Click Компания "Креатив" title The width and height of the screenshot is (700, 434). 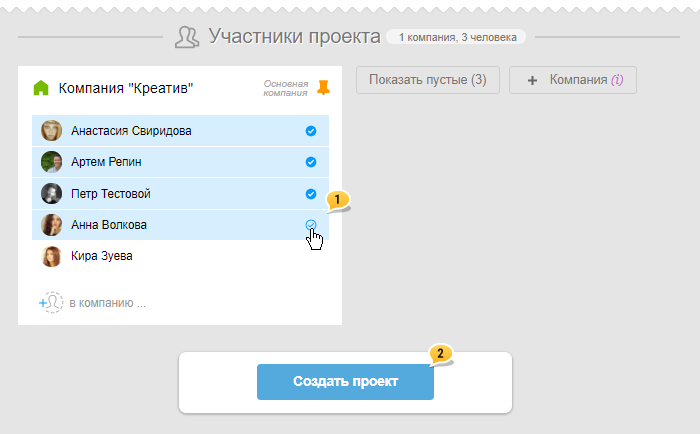coord(126,88)
